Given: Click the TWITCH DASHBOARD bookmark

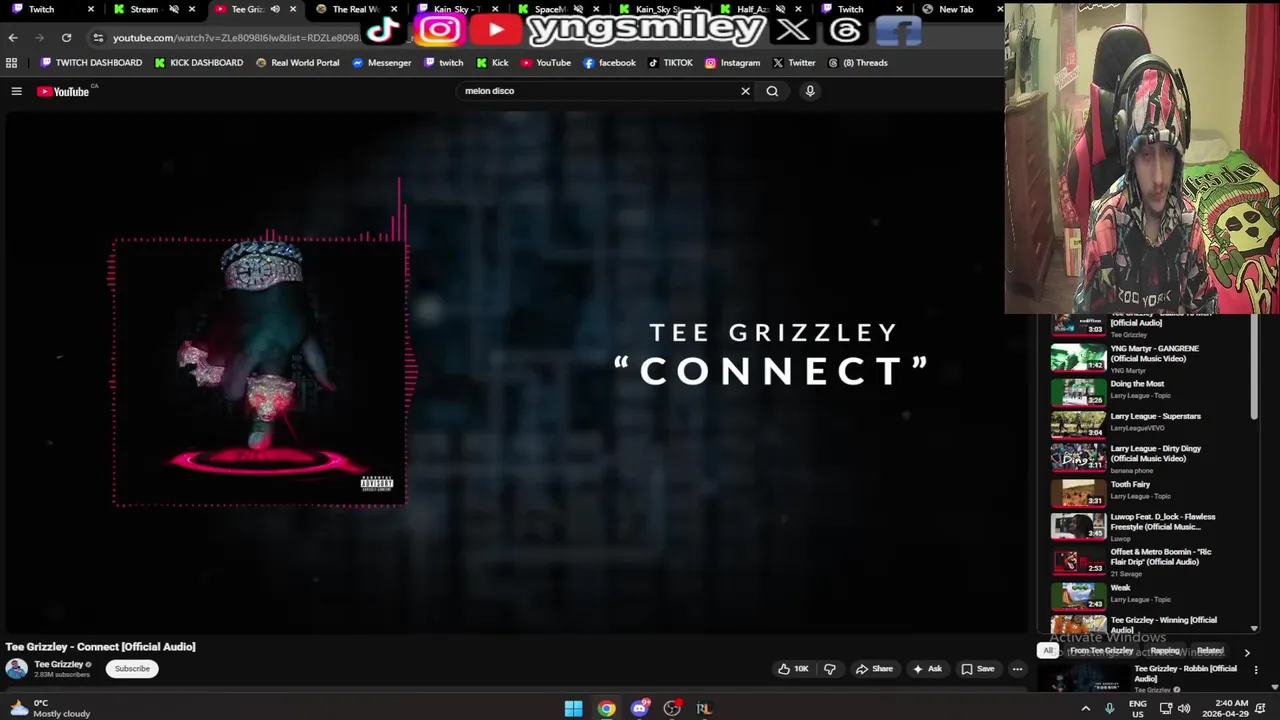Looking at the screenshot, I should [91, 63].
